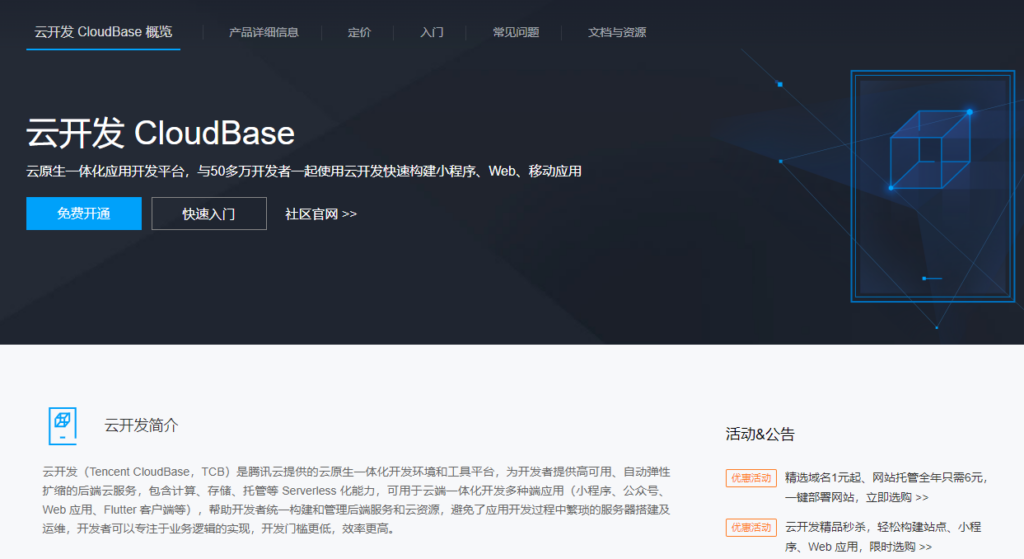1024x559 pixels.
Task: Click the 优惠活动 tag beside 云开发精品秒杀
Action: click(751, 528)
